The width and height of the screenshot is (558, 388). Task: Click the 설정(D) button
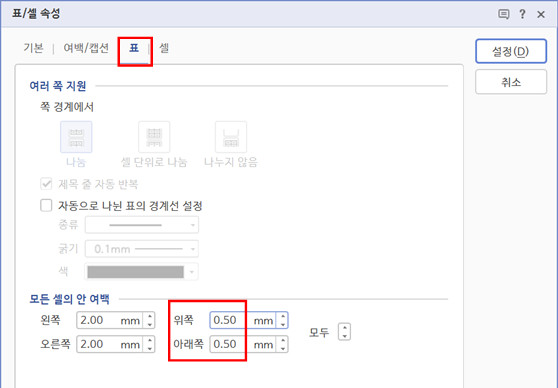coord(511,51)
